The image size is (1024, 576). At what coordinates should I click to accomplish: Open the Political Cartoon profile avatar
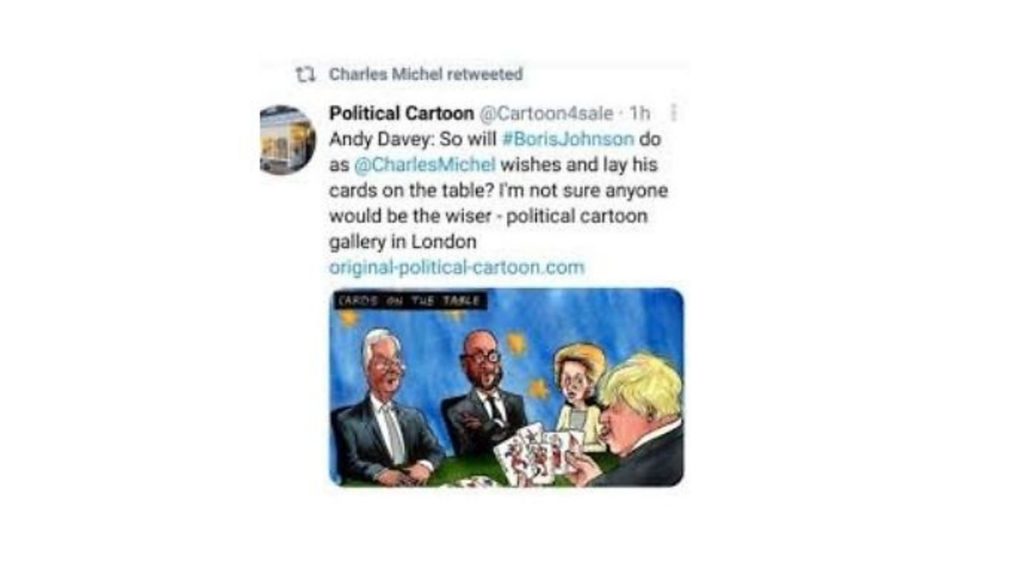(287, 140)
